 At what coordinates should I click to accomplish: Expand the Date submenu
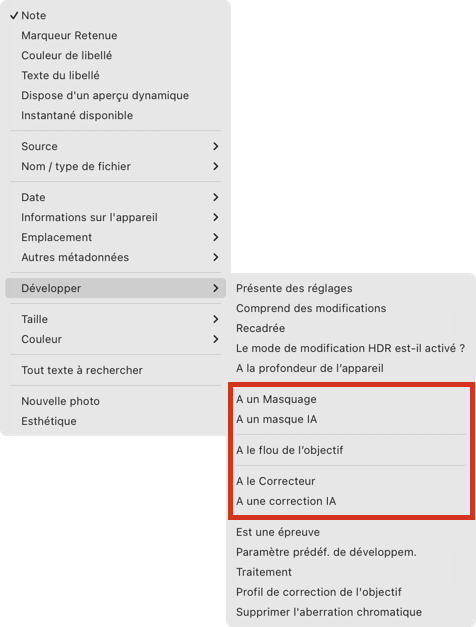115,198
